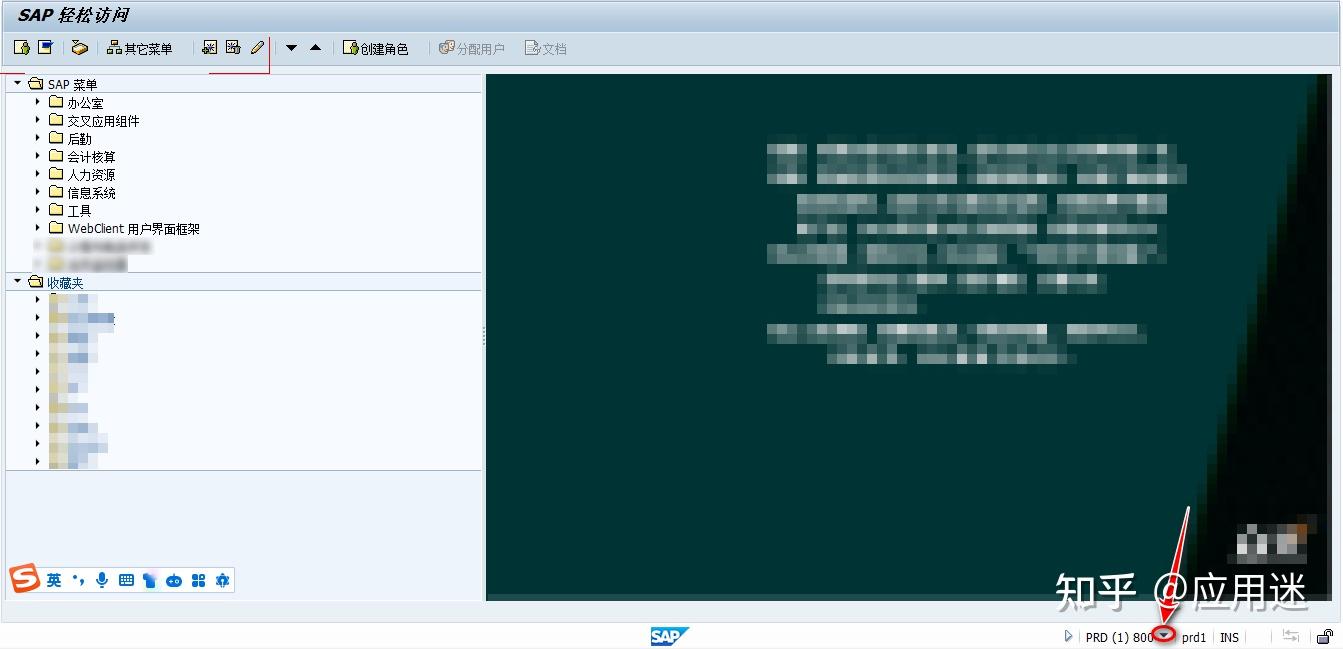Move favorite up arrow

315,48
